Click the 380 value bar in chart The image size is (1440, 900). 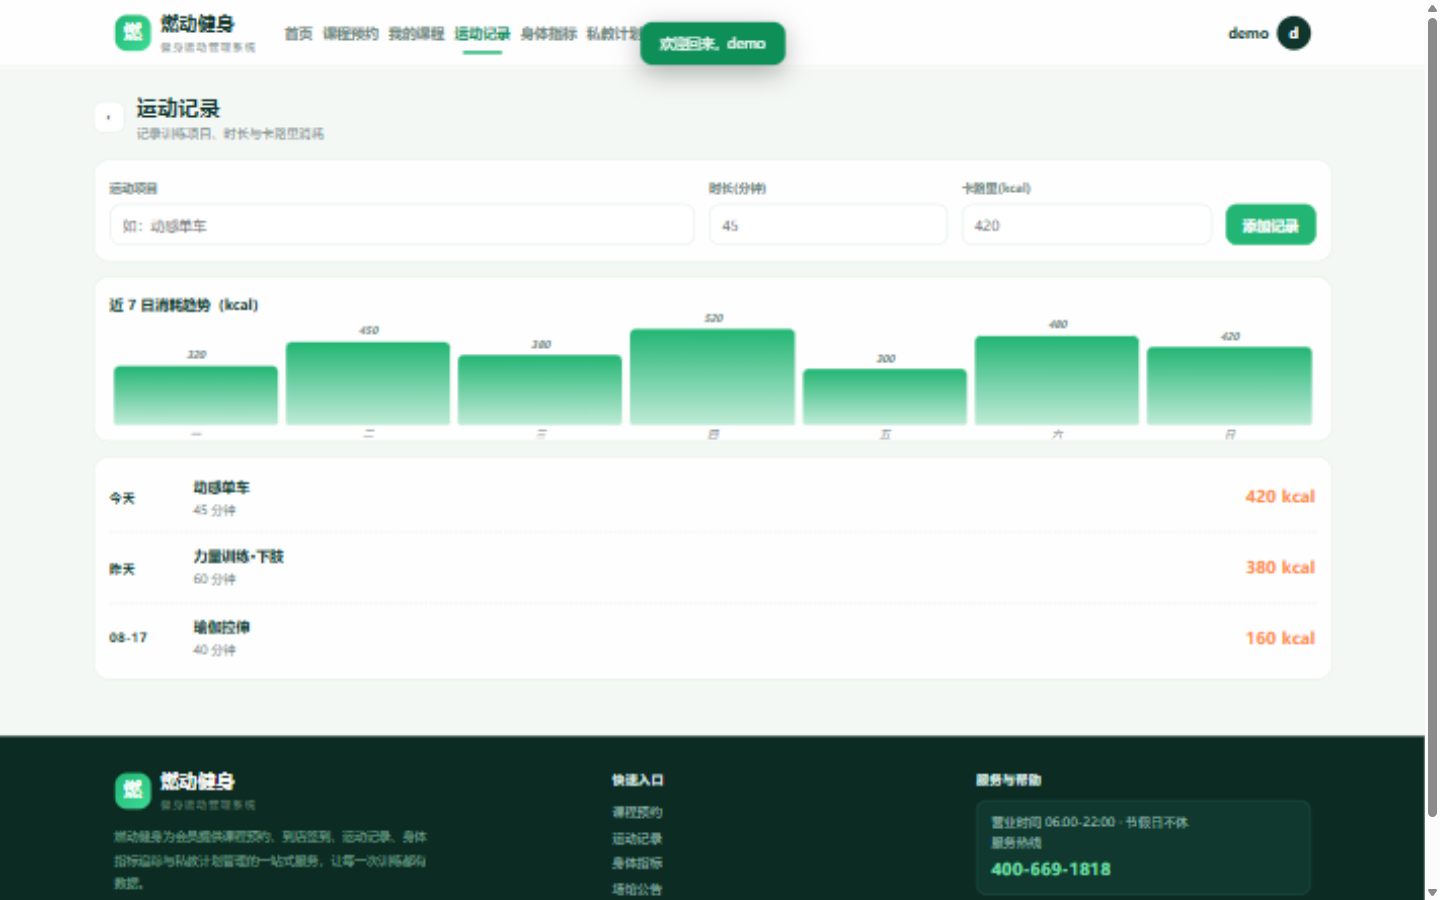click(x=540, y=390)
